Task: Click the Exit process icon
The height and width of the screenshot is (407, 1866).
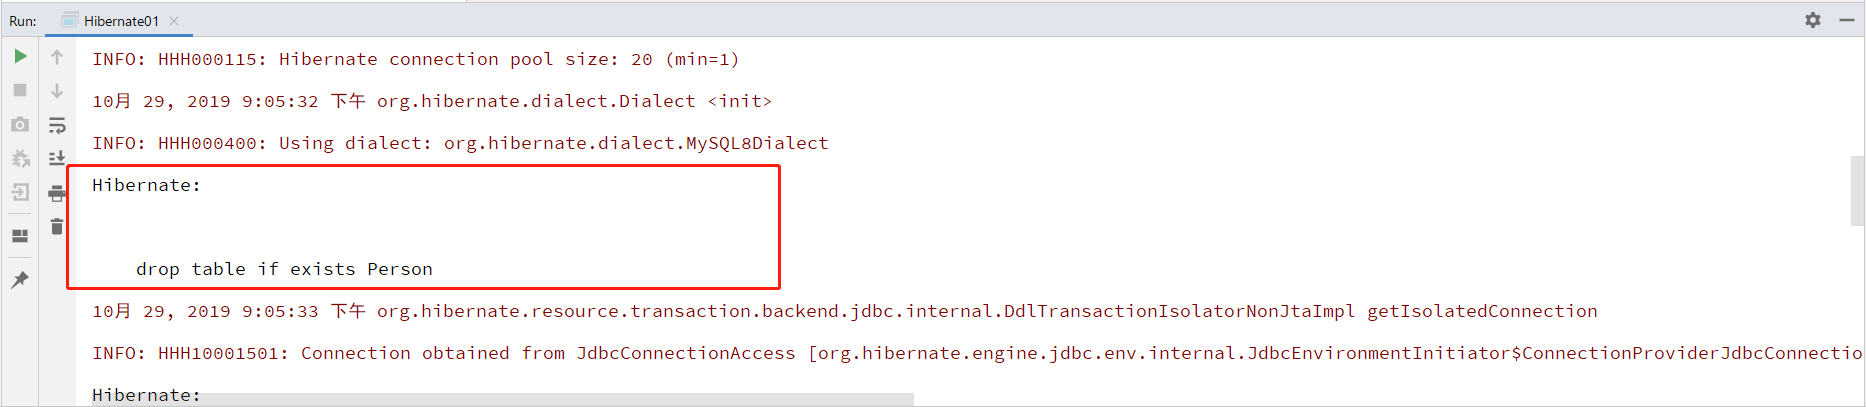Action: 20,192
